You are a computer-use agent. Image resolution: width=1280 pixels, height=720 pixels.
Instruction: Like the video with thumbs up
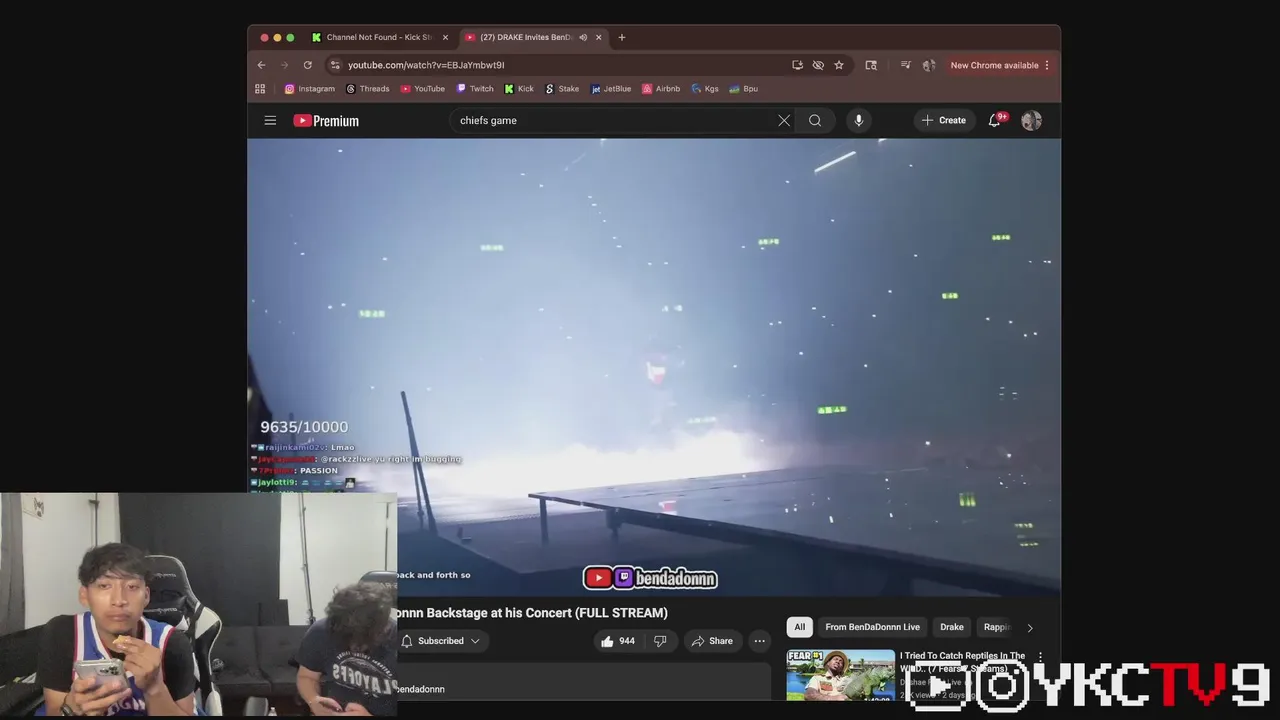[620, 641]
